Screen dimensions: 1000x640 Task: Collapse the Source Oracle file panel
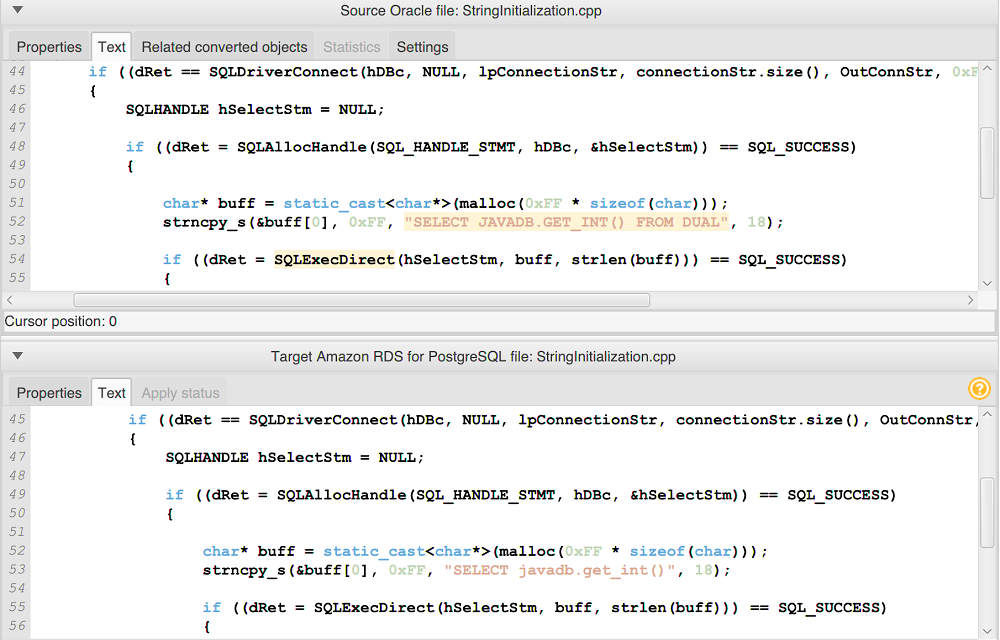[17, 11]
